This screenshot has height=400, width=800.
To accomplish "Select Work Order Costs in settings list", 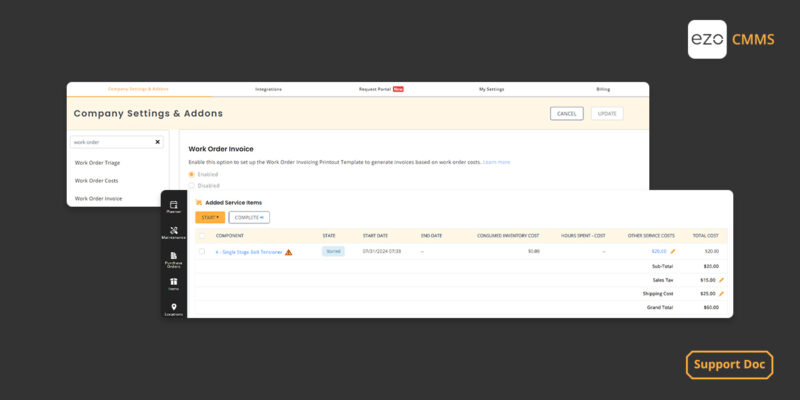I will point(97,181).
